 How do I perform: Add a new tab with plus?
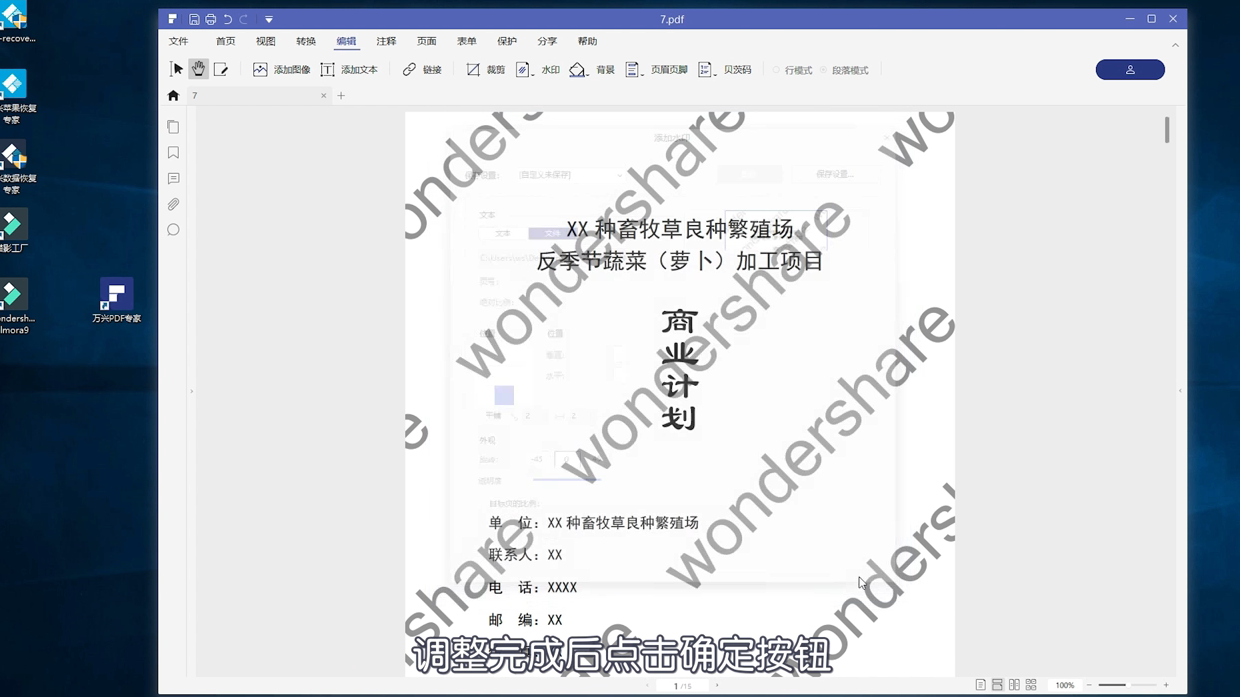341,96
